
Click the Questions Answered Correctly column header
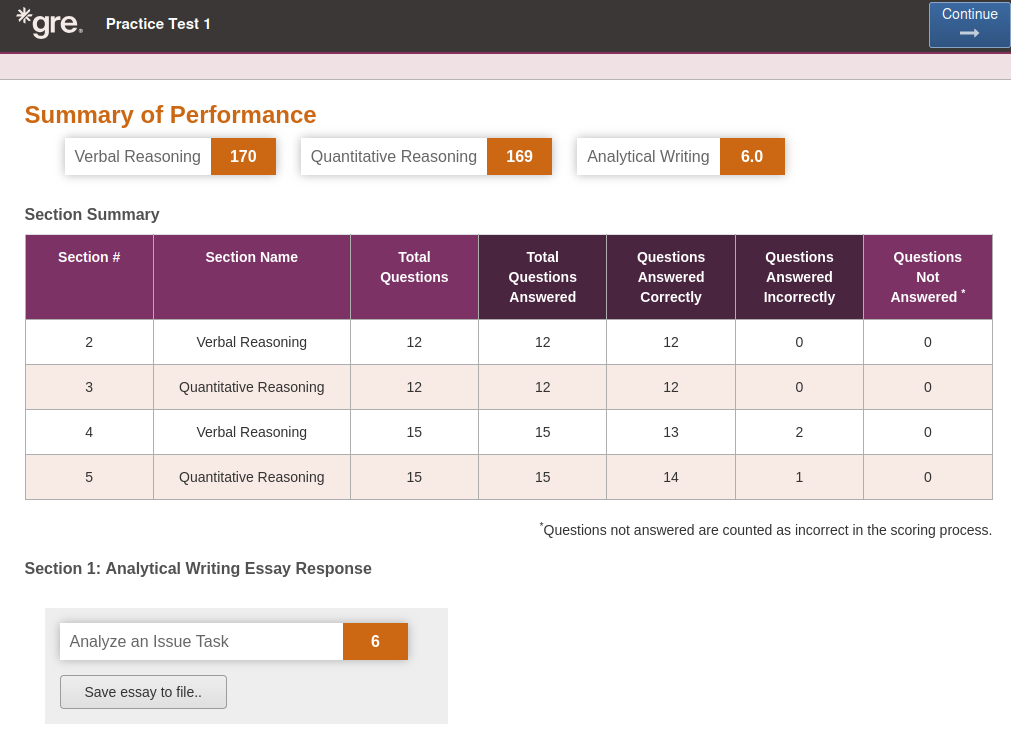click(671, 277)
